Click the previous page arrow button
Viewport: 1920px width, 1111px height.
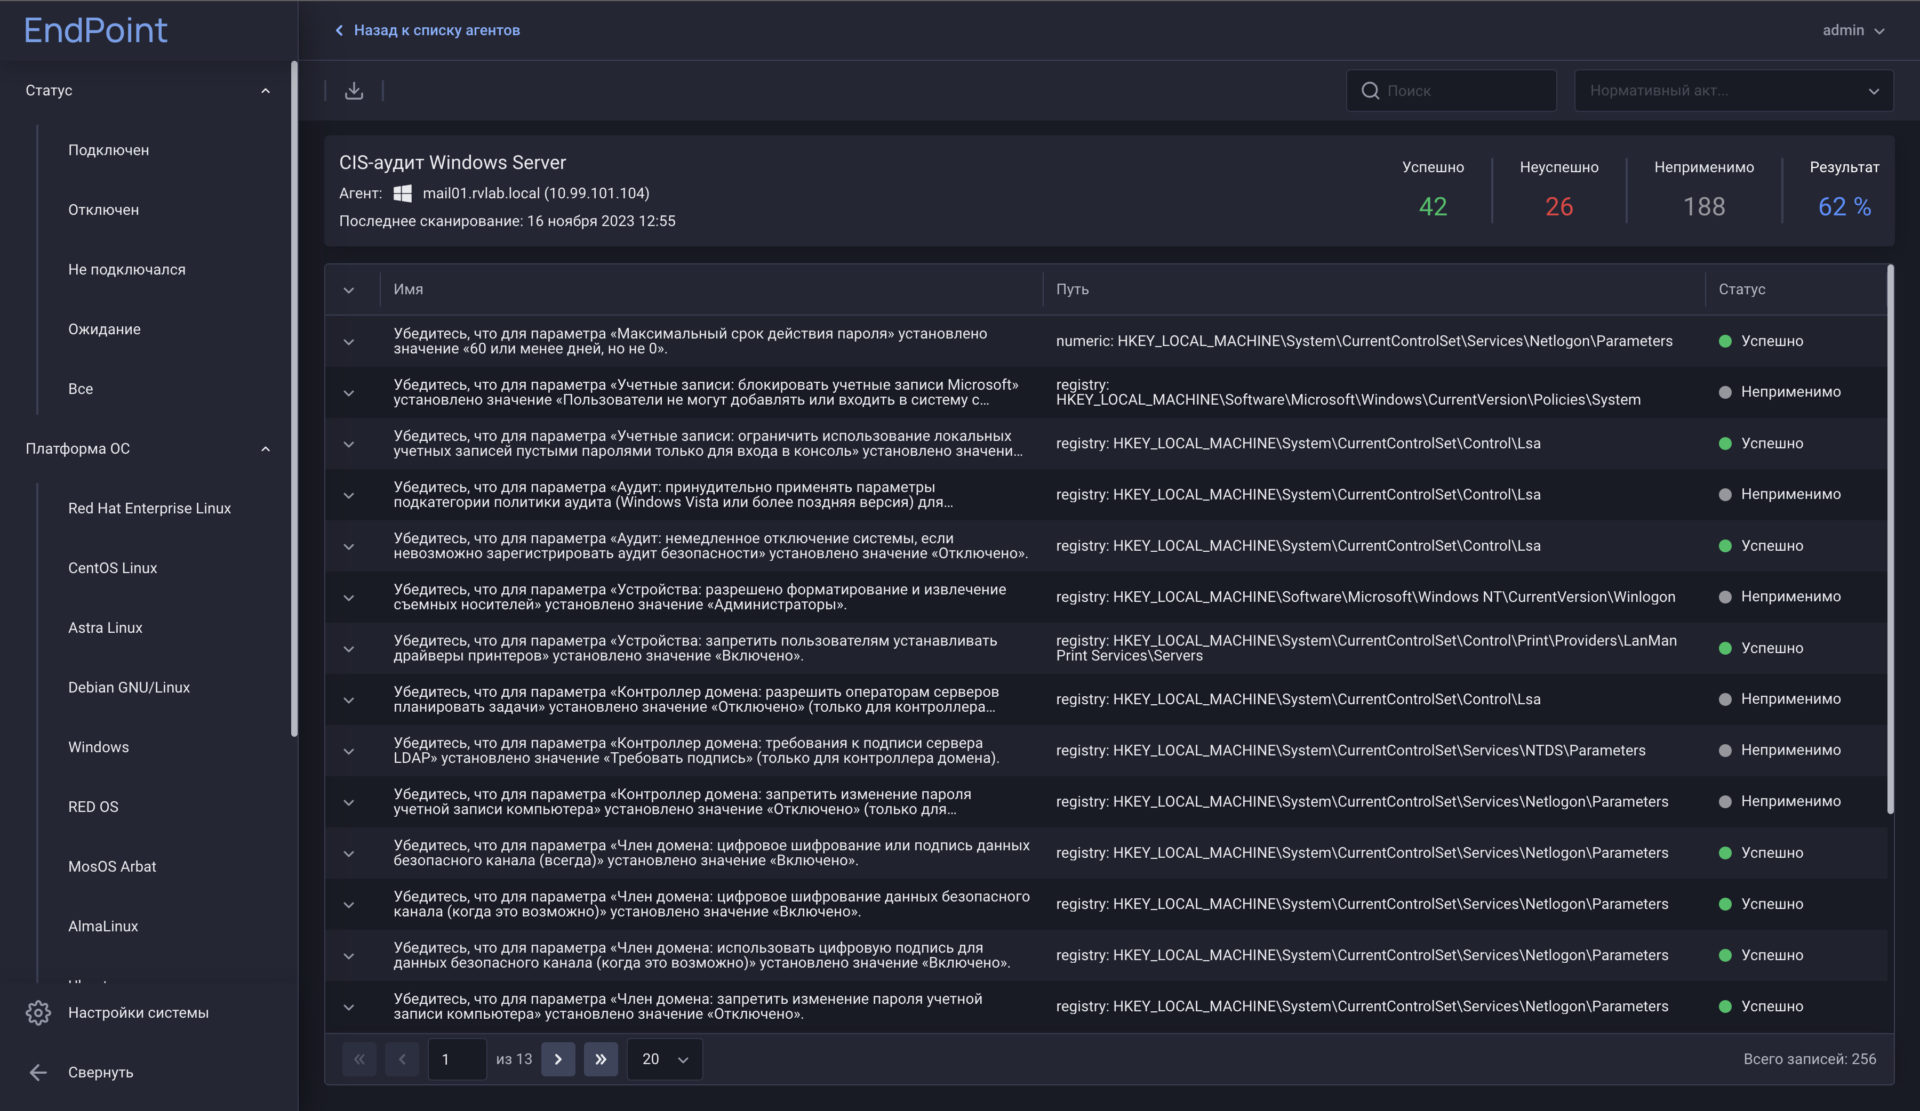click(x=402, y=1059)
